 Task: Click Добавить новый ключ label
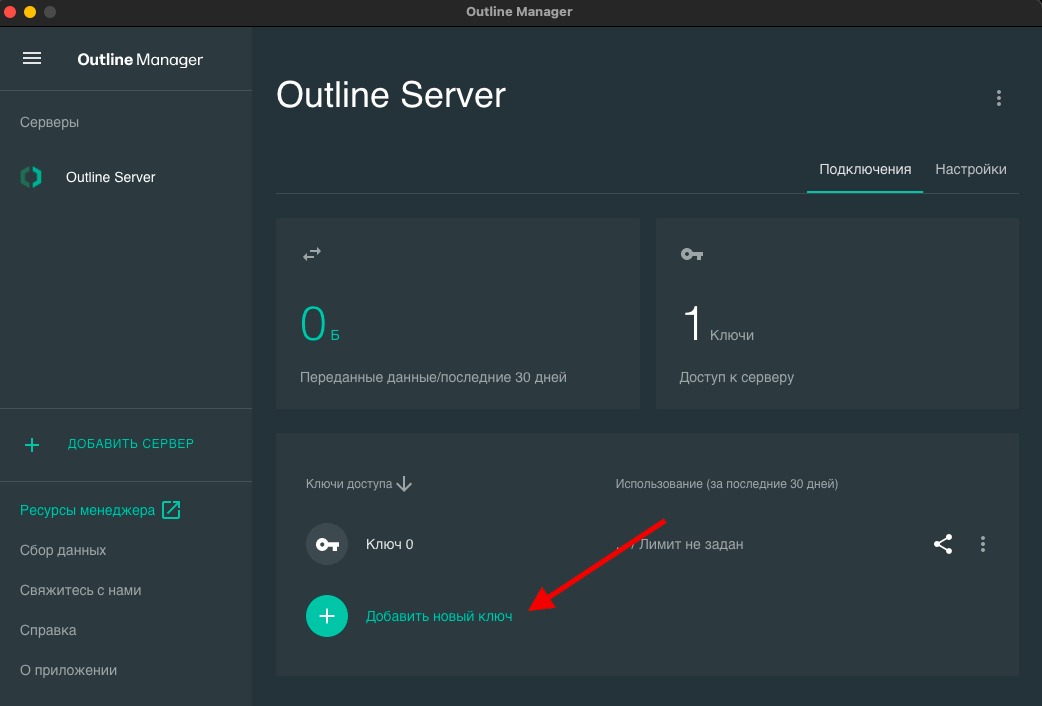tap(439, 616)
